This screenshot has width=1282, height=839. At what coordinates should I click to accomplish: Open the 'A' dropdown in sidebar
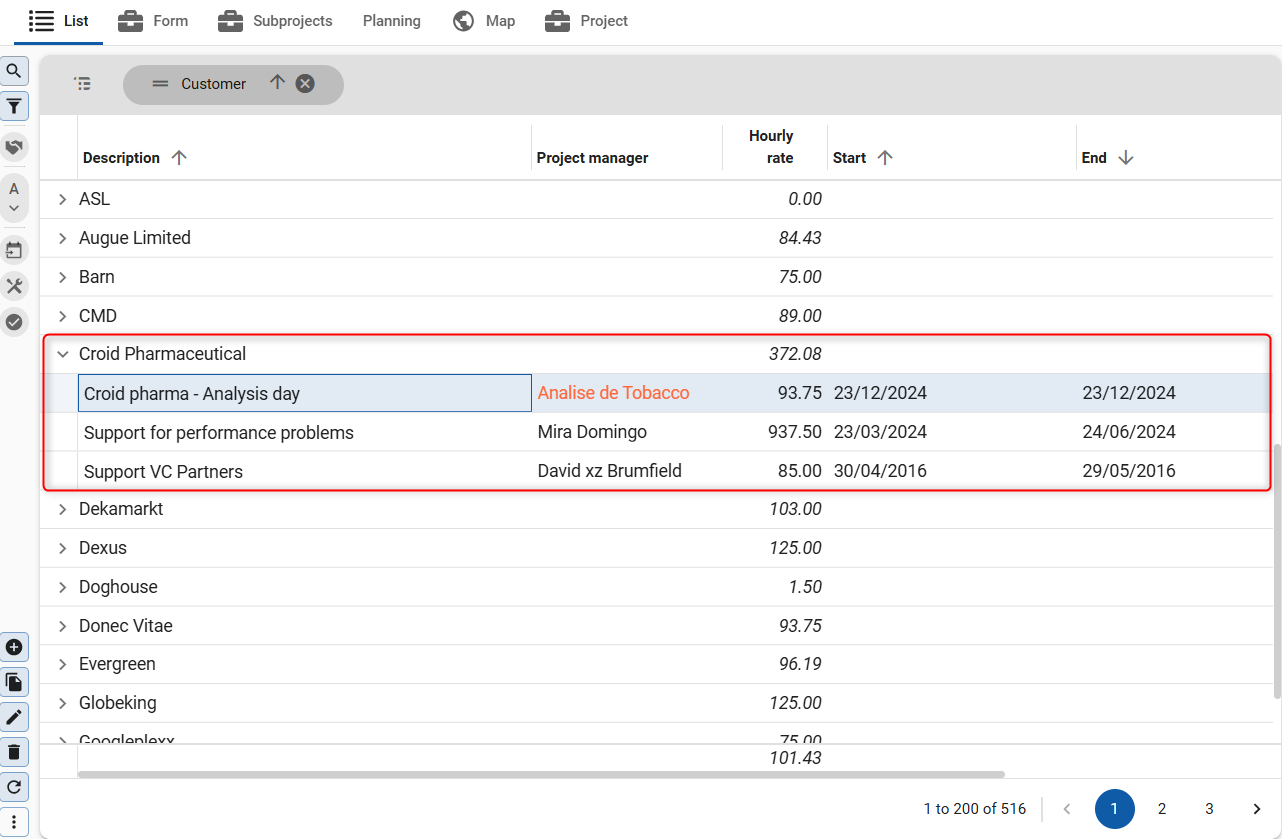[x=14, y=198]
